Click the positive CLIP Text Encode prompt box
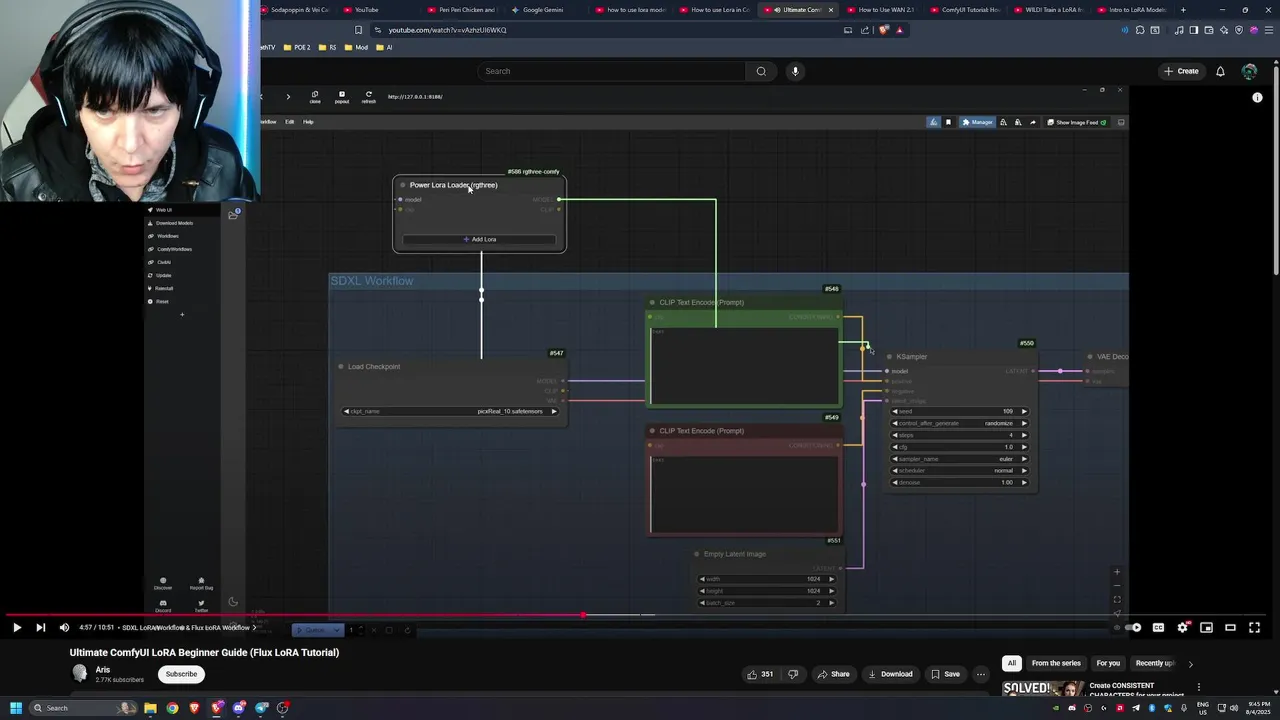Image resolution: width=1280 pixels, height=720 pixels. click(744, 365)
